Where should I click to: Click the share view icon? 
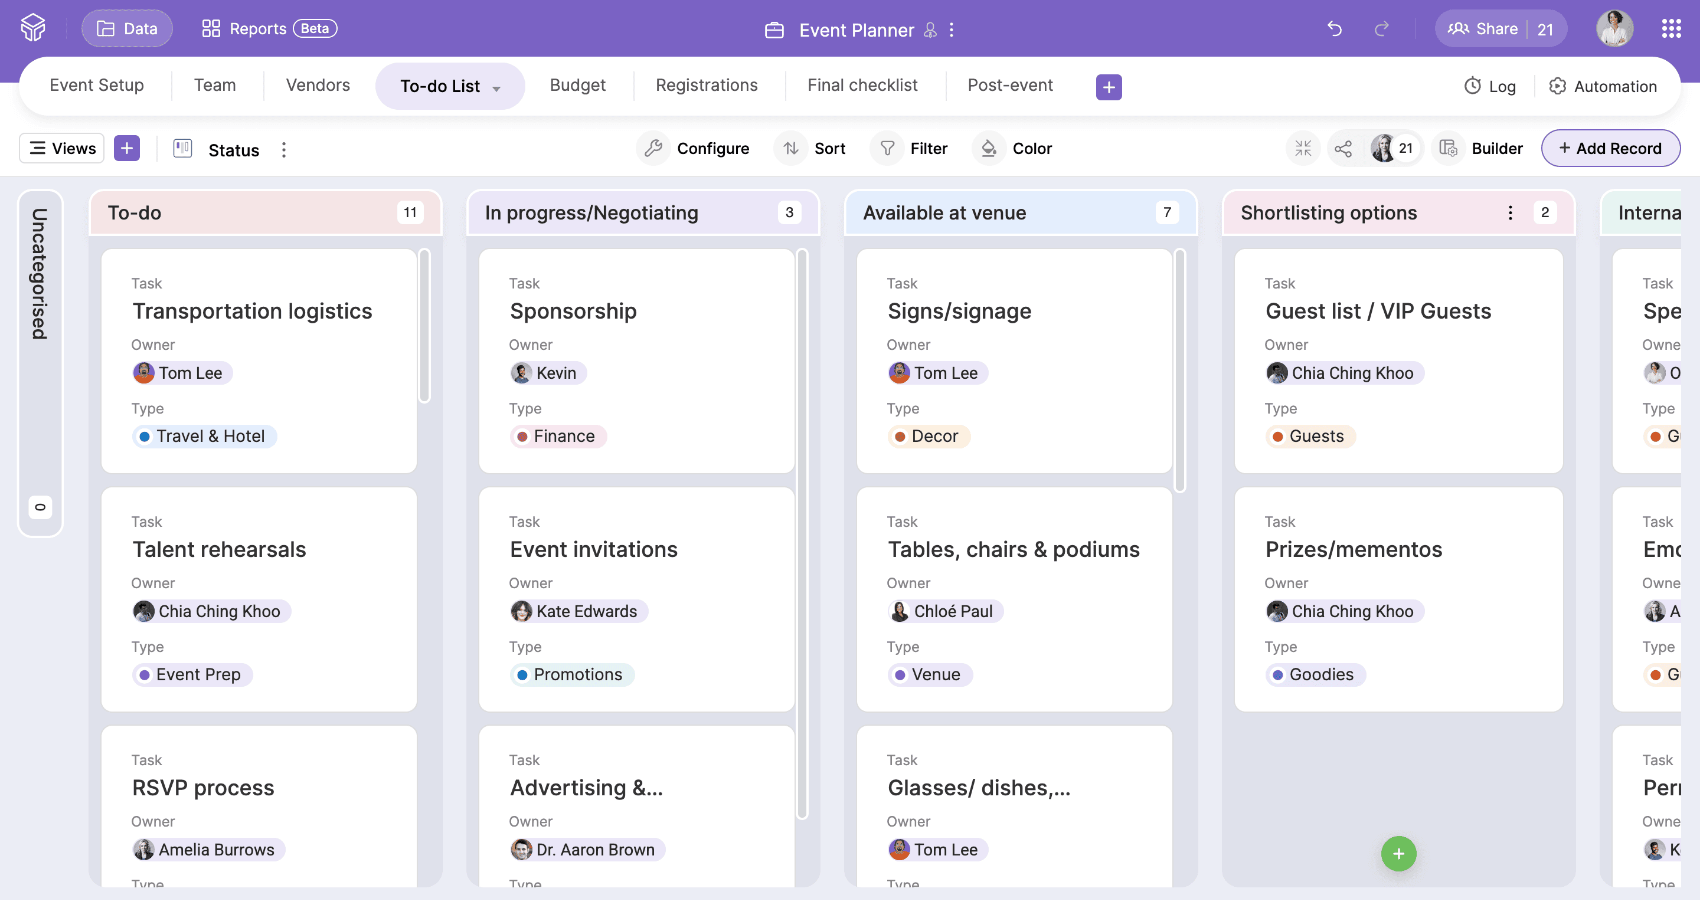coord(1343,149)
